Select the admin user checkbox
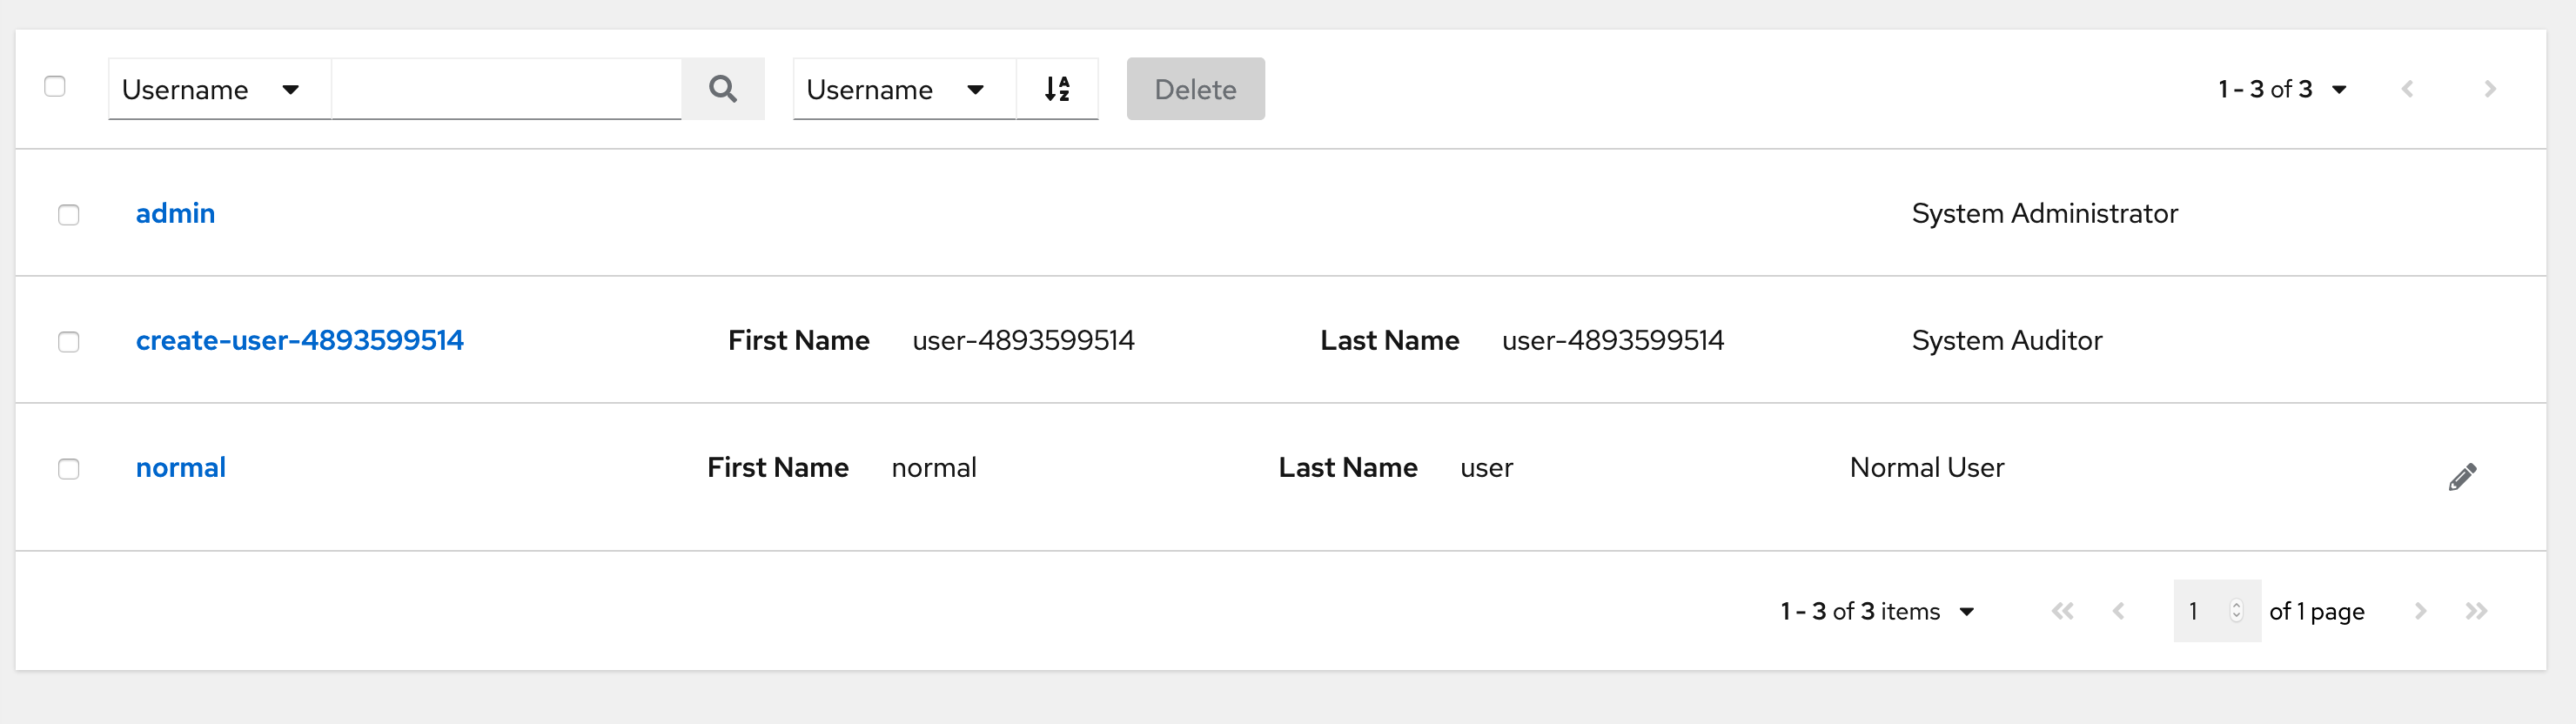The height and width of the screenshot is (724, 2576). coord(69,215)
